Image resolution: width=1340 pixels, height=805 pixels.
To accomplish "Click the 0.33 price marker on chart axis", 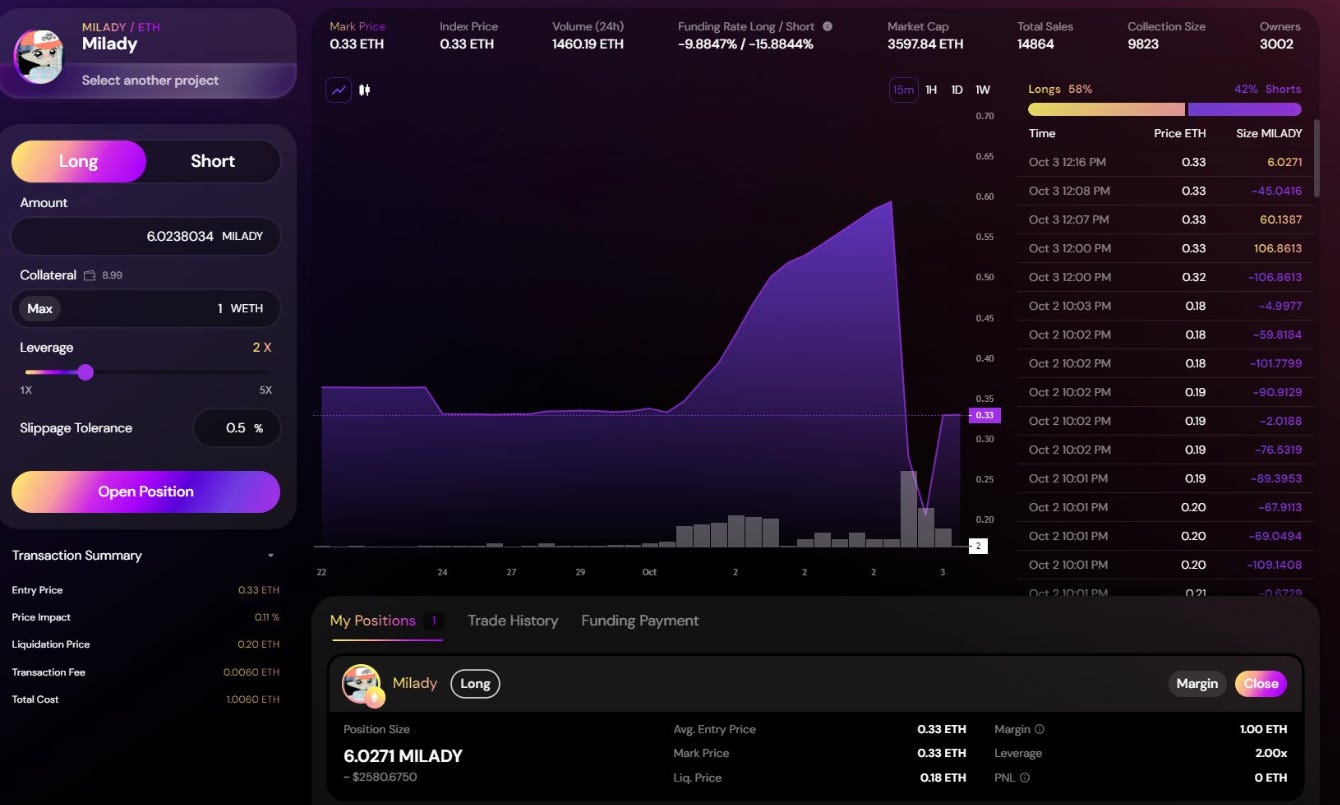I will [984, 415].
